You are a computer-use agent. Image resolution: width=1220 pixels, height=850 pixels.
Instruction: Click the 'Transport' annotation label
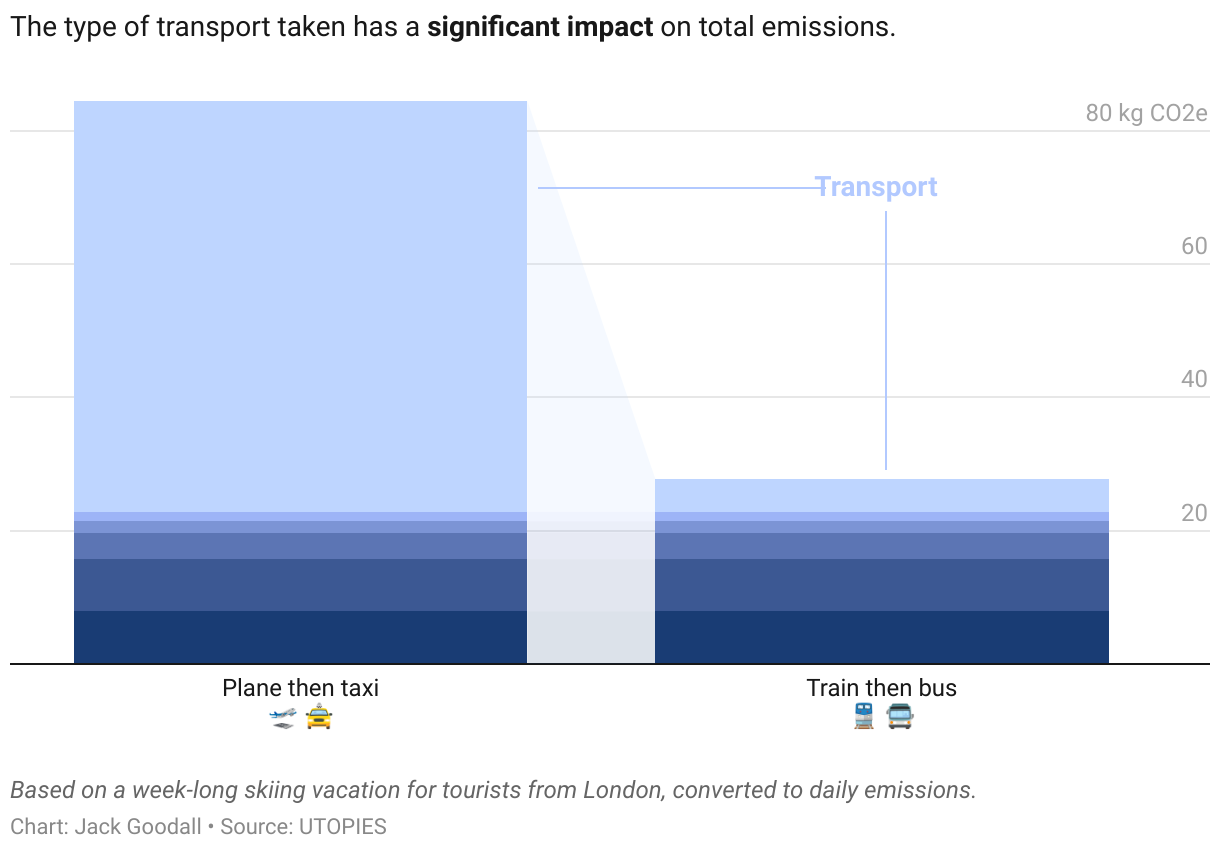click(876, 187)
